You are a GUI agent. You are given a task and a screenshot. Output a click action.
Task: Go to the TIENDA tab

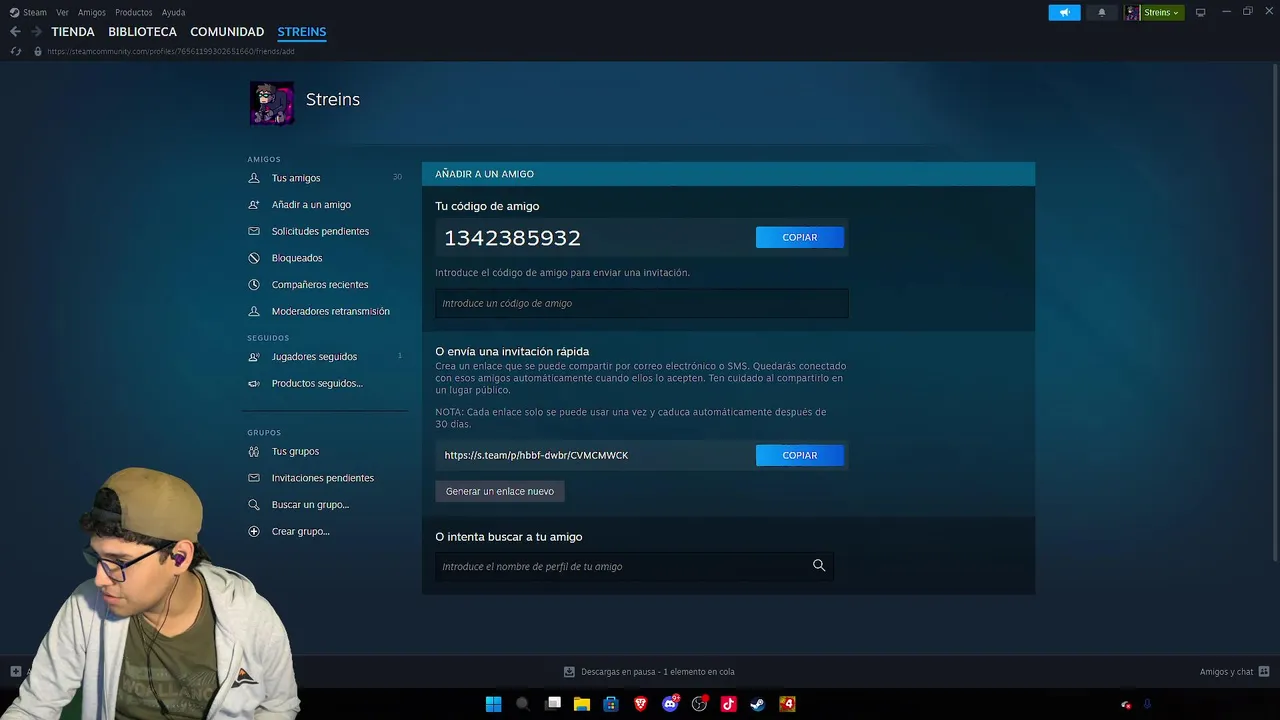73,32
